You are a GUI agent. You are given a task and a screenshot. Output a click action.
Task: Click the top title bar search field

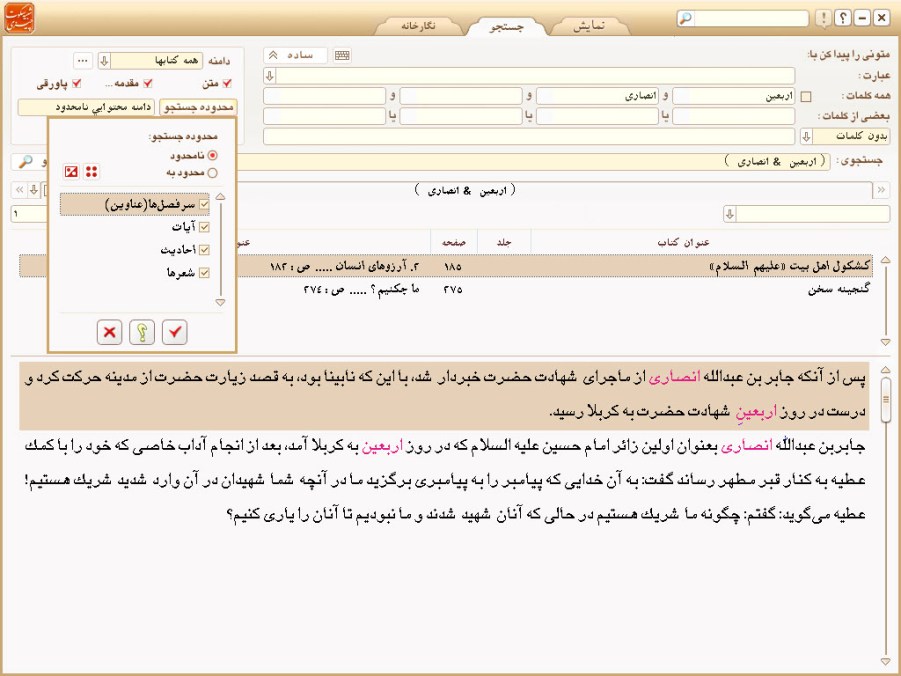751,18
